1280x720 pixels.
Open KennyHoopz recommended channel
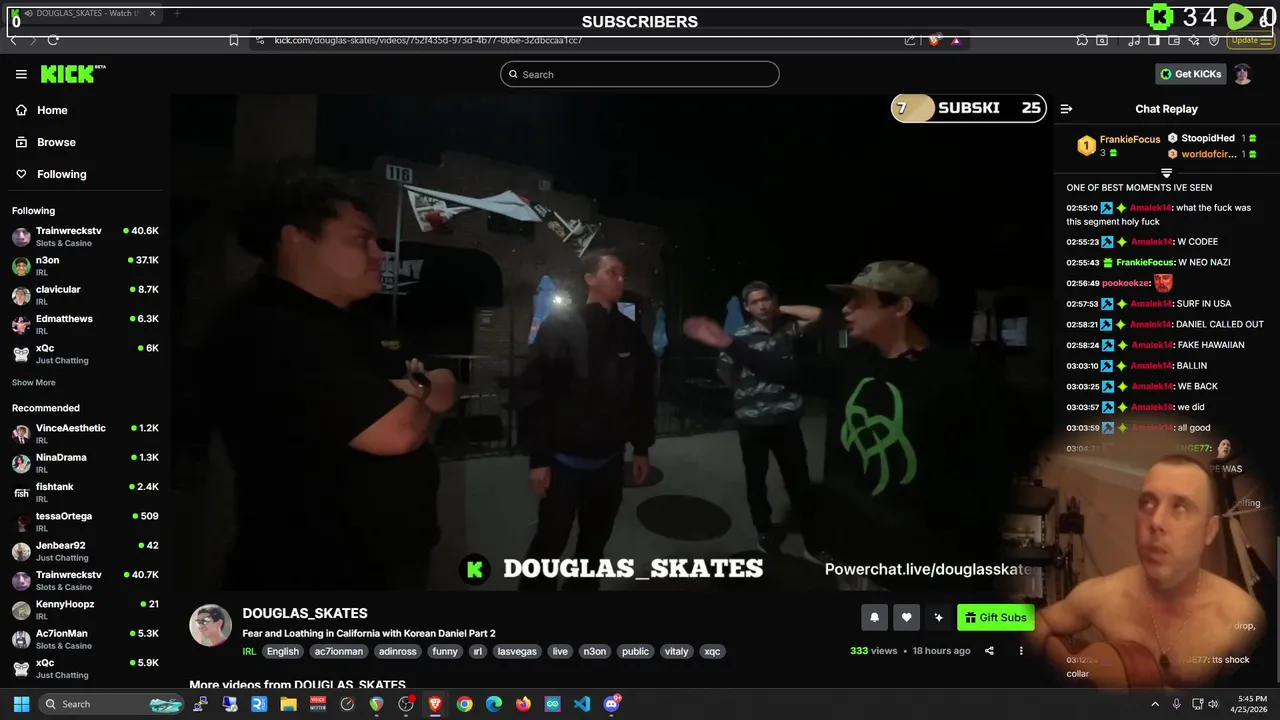85,609
